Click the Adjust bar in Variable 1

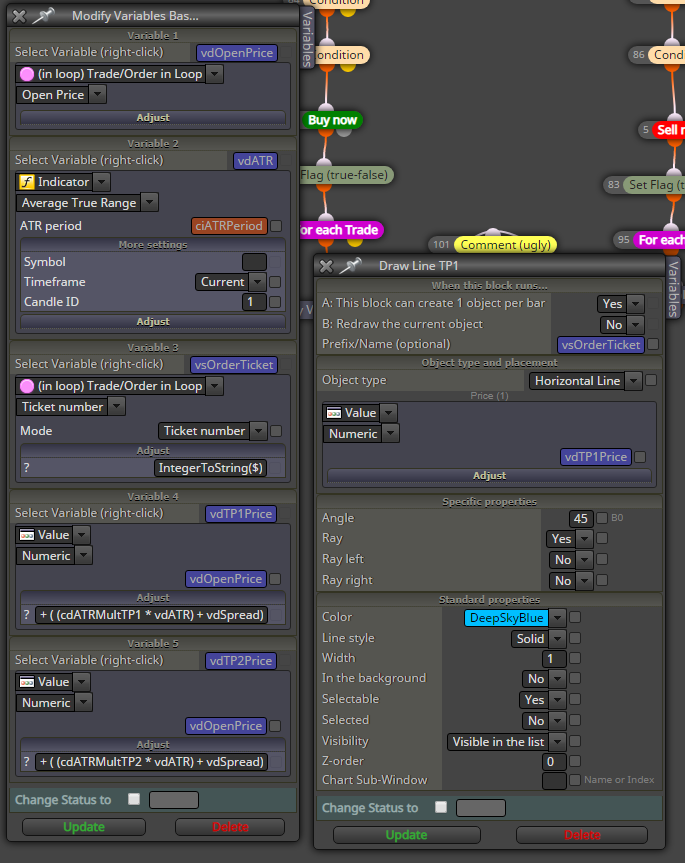[x=153, y=117]
